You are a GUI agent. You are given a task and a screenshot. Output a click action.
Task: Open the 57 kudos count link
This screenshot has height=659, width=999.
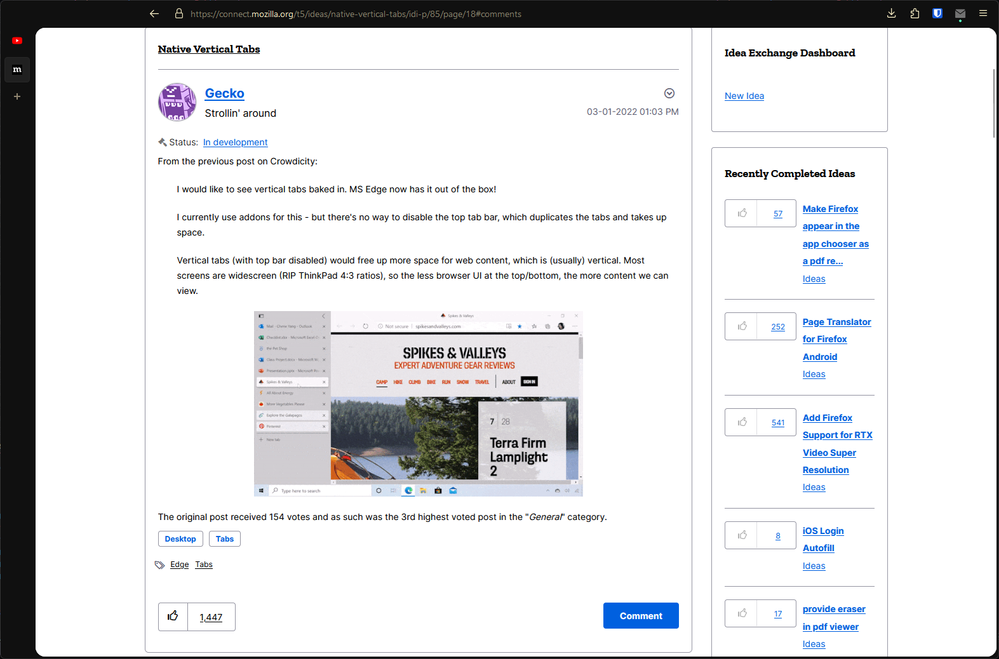(x=777, y=214)
